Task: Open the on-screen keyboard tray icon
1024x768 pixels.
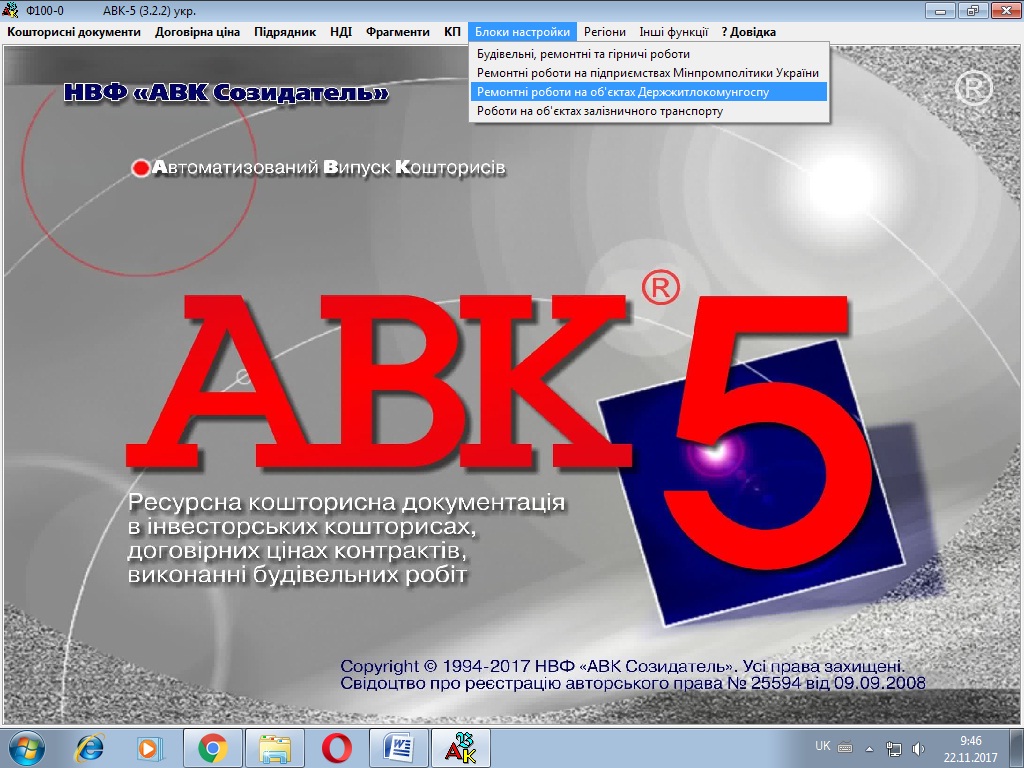Action: pyautogui.click(x=845, y=747)
